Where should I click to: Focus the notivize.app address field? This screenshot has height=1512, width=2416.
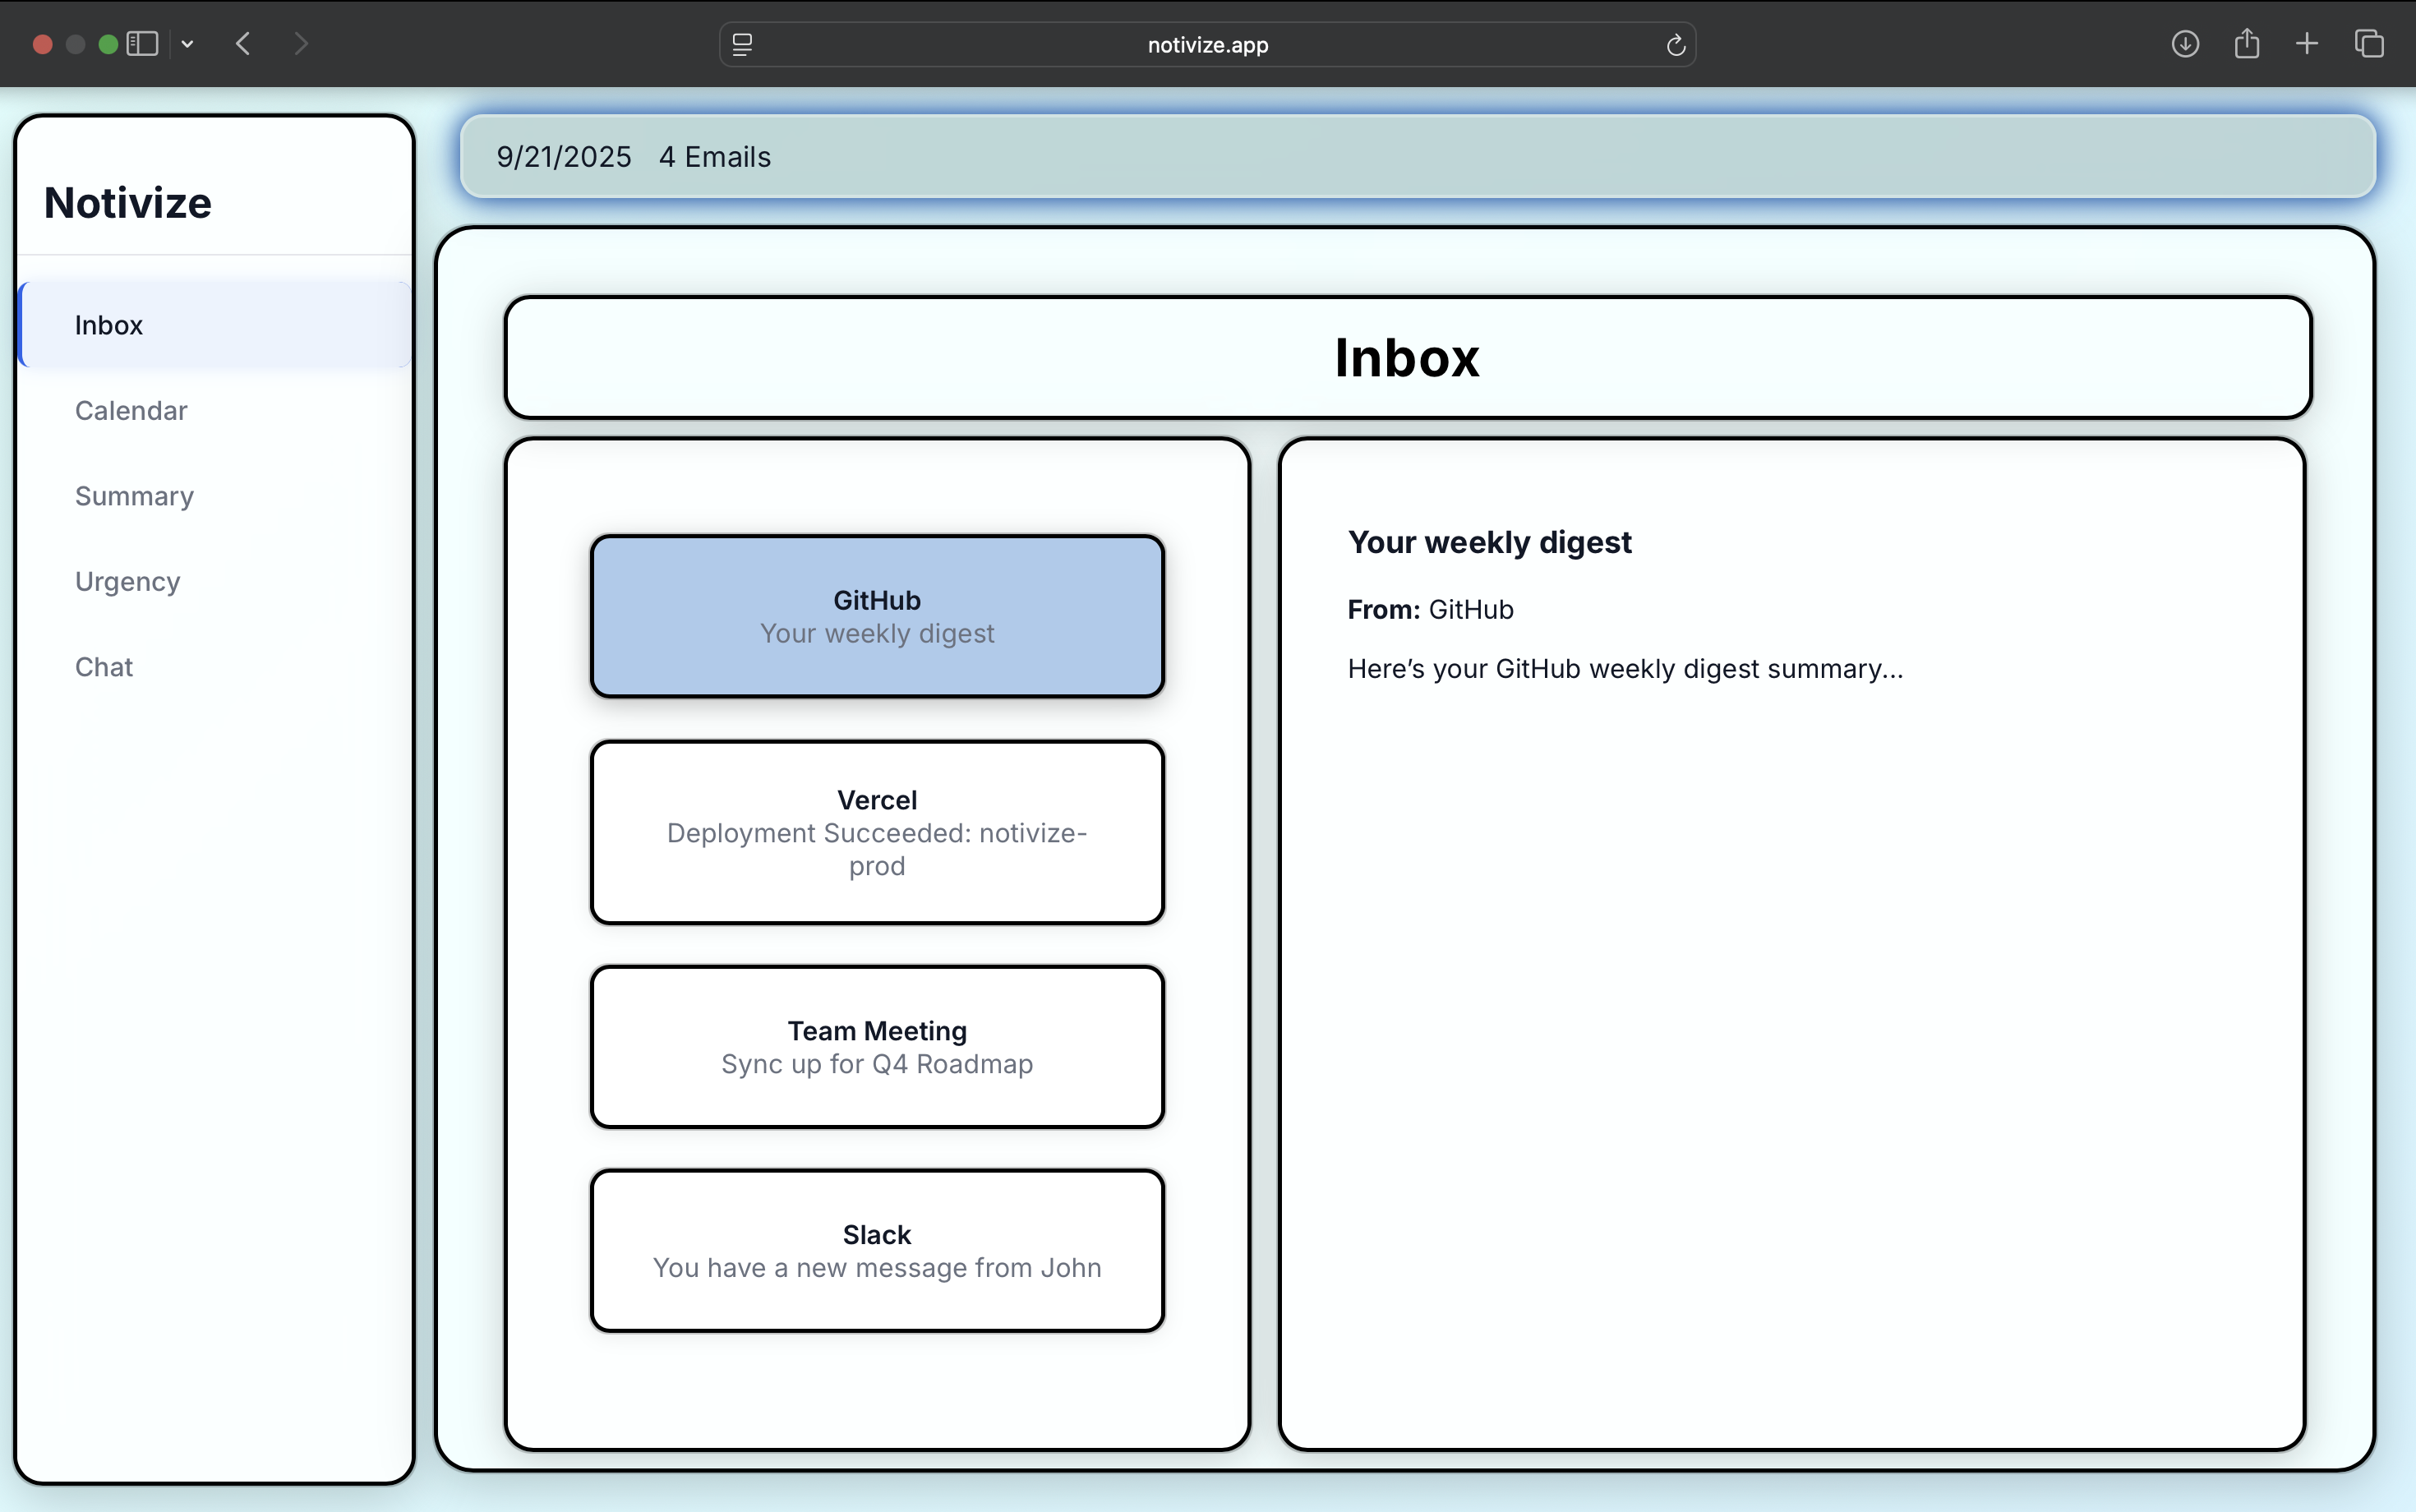tap(1207, 45)
